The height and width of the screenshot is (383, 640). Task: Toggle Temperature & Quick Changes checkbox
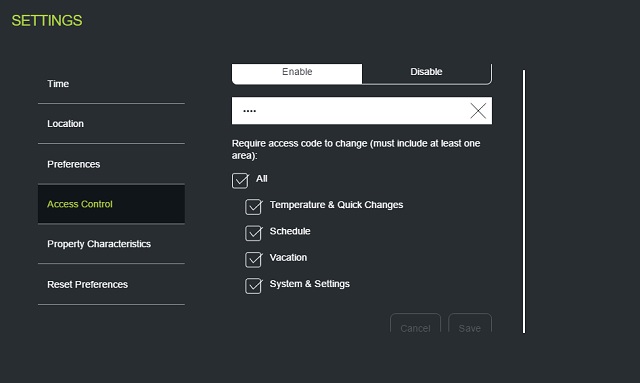(x=253, y=207)
